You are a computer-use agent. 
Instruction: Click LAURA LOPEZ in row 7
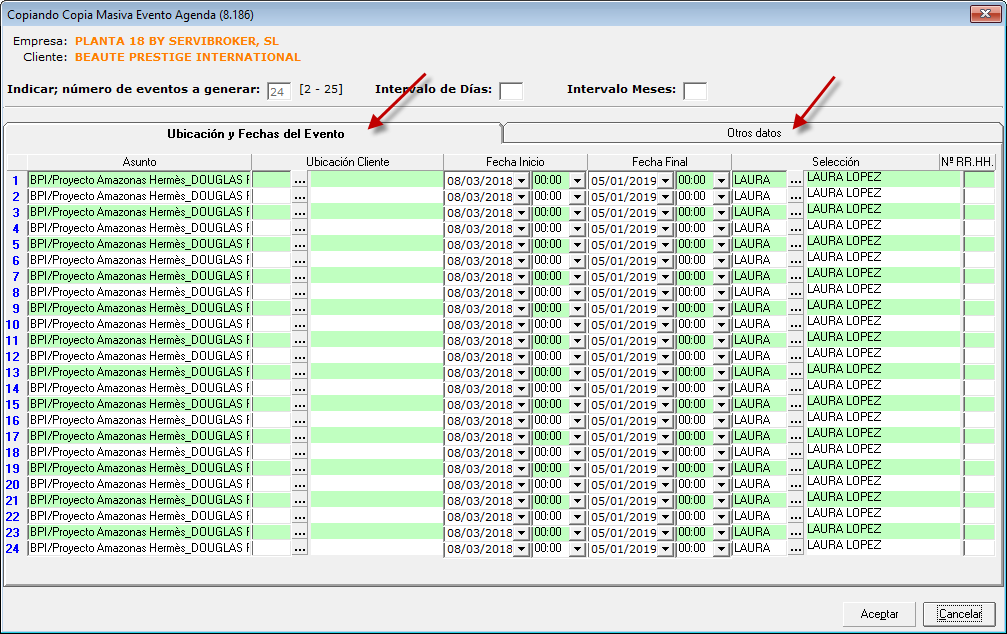click(x=844, y=273)
